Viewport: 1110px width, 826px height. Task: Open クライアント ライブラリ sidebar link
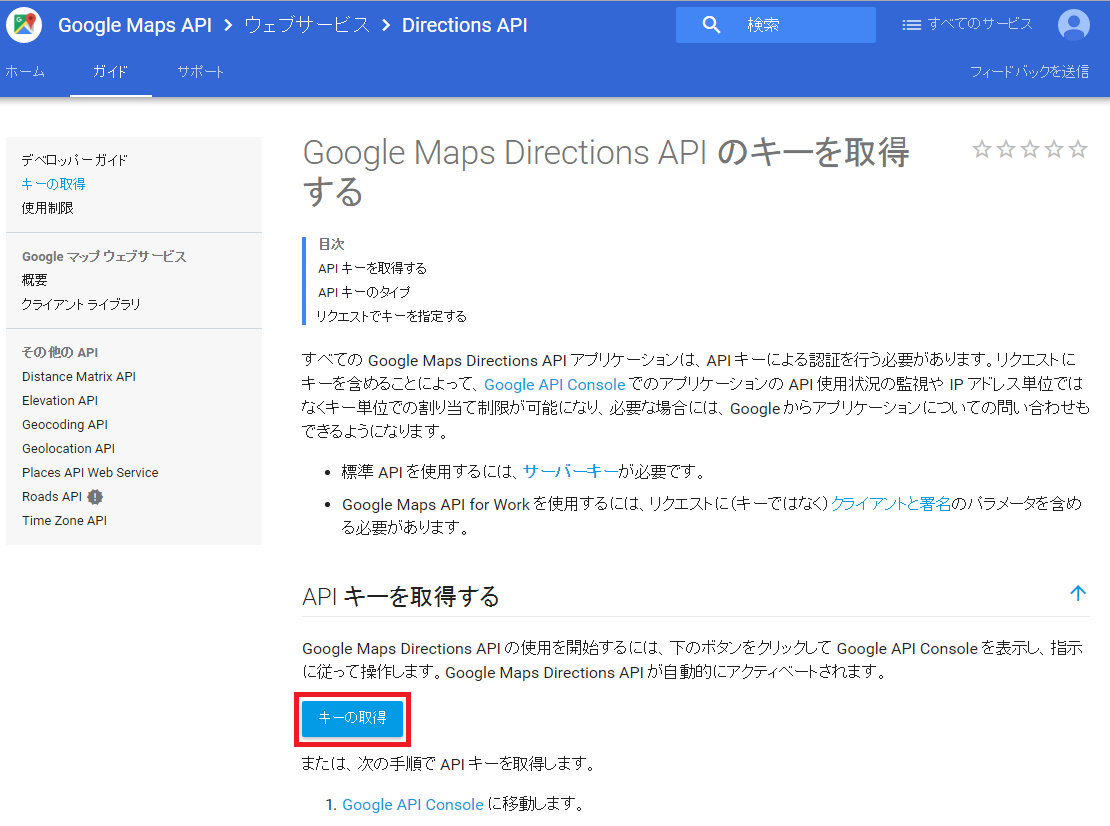click(x=81, y=304)
